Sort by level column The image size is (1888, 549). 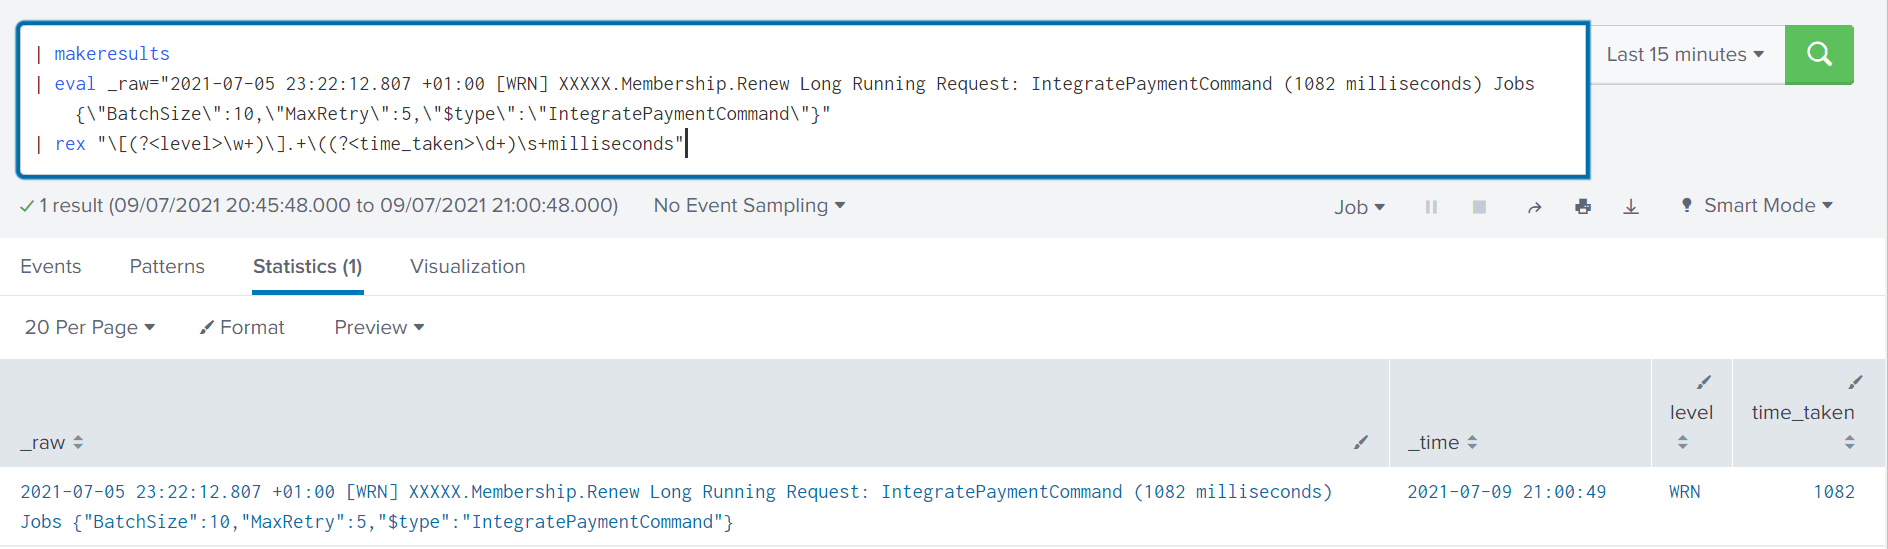tap(1683, 442)
